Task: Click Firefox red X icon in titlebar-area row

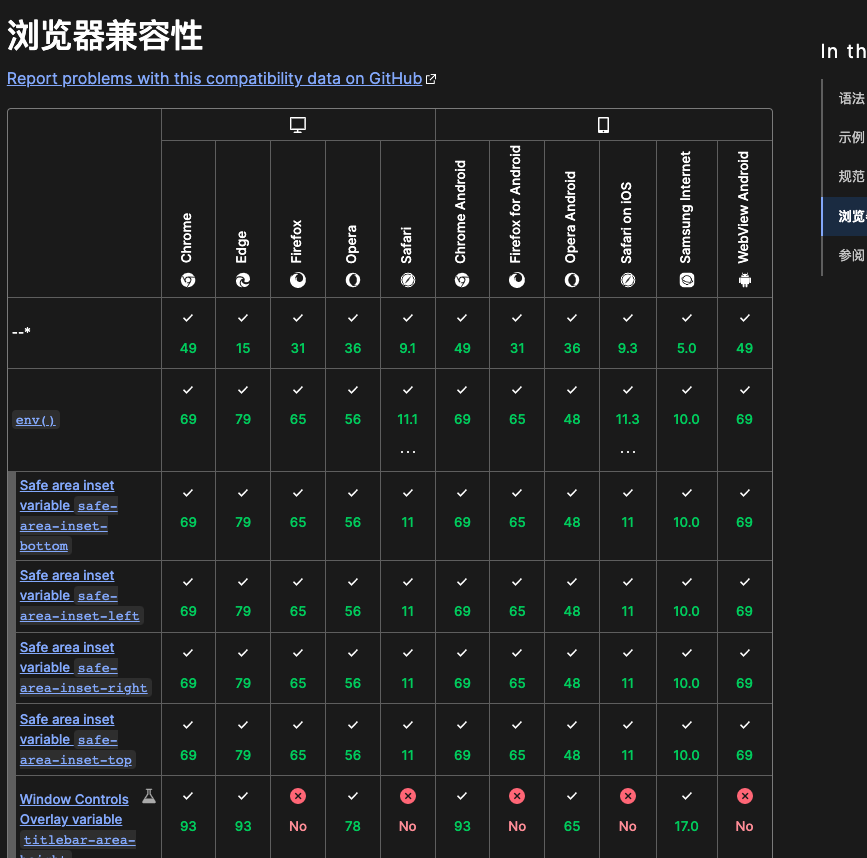Action: [x=298, y=796]
